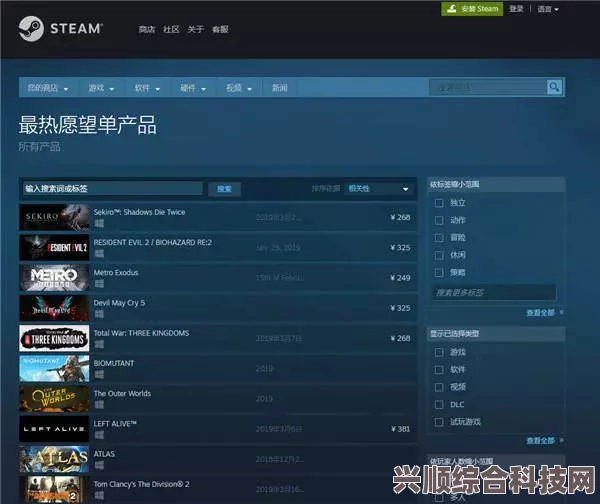
Task: Click the 登录 login link
Action: pyautogui.click(x=516, y=9)
